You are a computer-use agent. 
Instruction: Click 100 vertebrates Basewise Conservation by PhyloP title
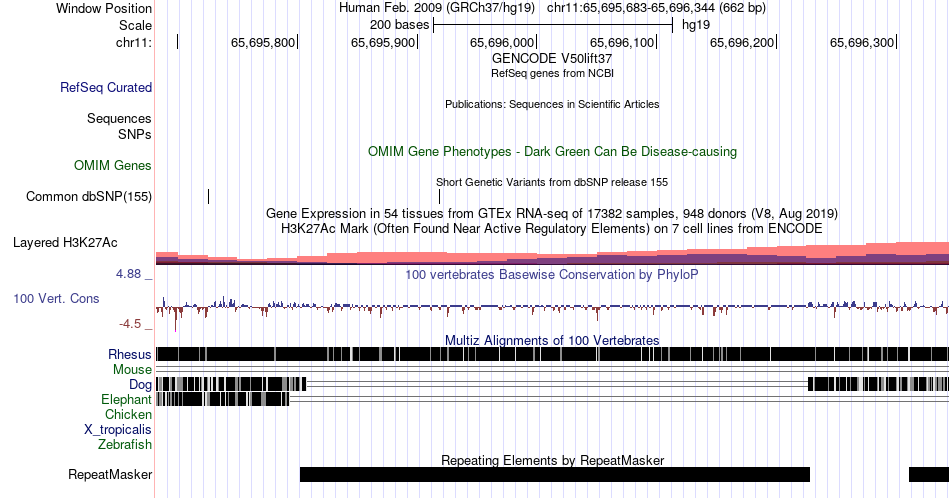[x=552, y=274]
